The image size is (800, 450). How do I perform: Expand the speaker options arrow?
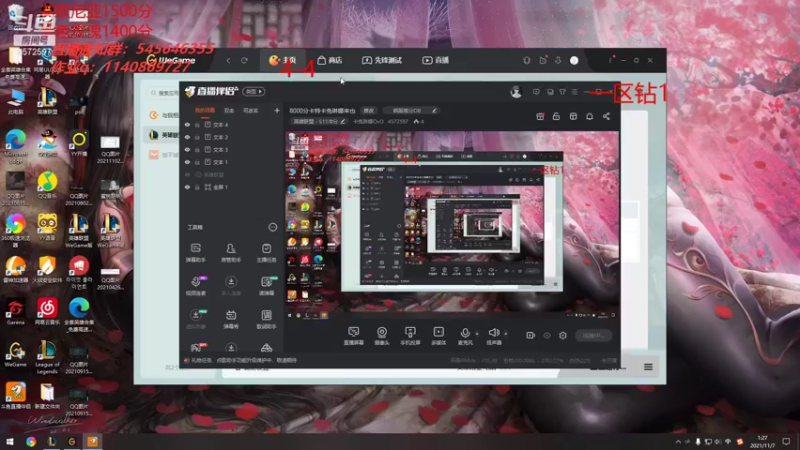click(x=506, y=334)
